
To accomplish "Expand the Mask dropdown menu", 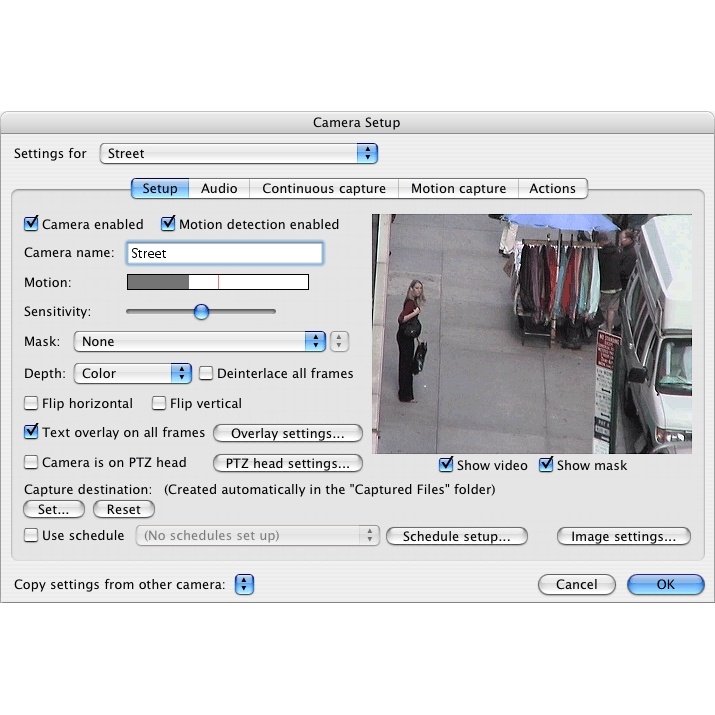I will coord(200,341).
